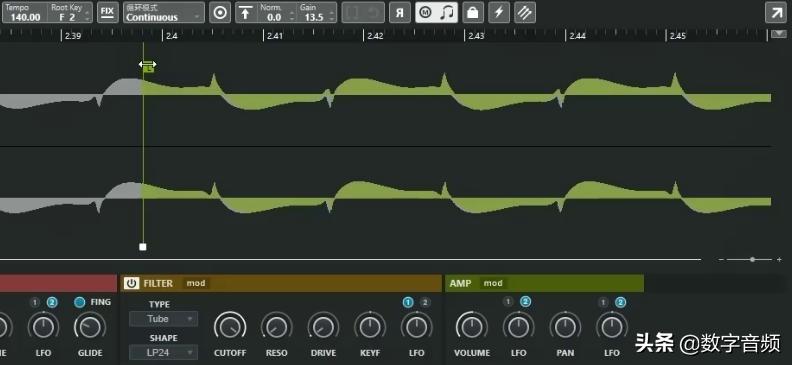Screen dimensions: 792x365
Task: Click the Root Key stepper arrows
Action: [x=87, y=17]
